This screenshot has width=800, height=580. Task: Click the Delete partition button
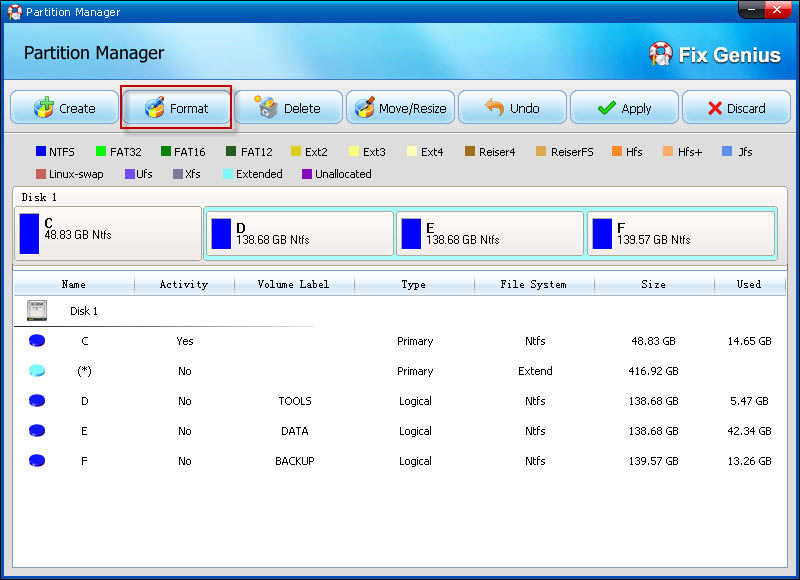pyautogui.click(x=288, y=108)
